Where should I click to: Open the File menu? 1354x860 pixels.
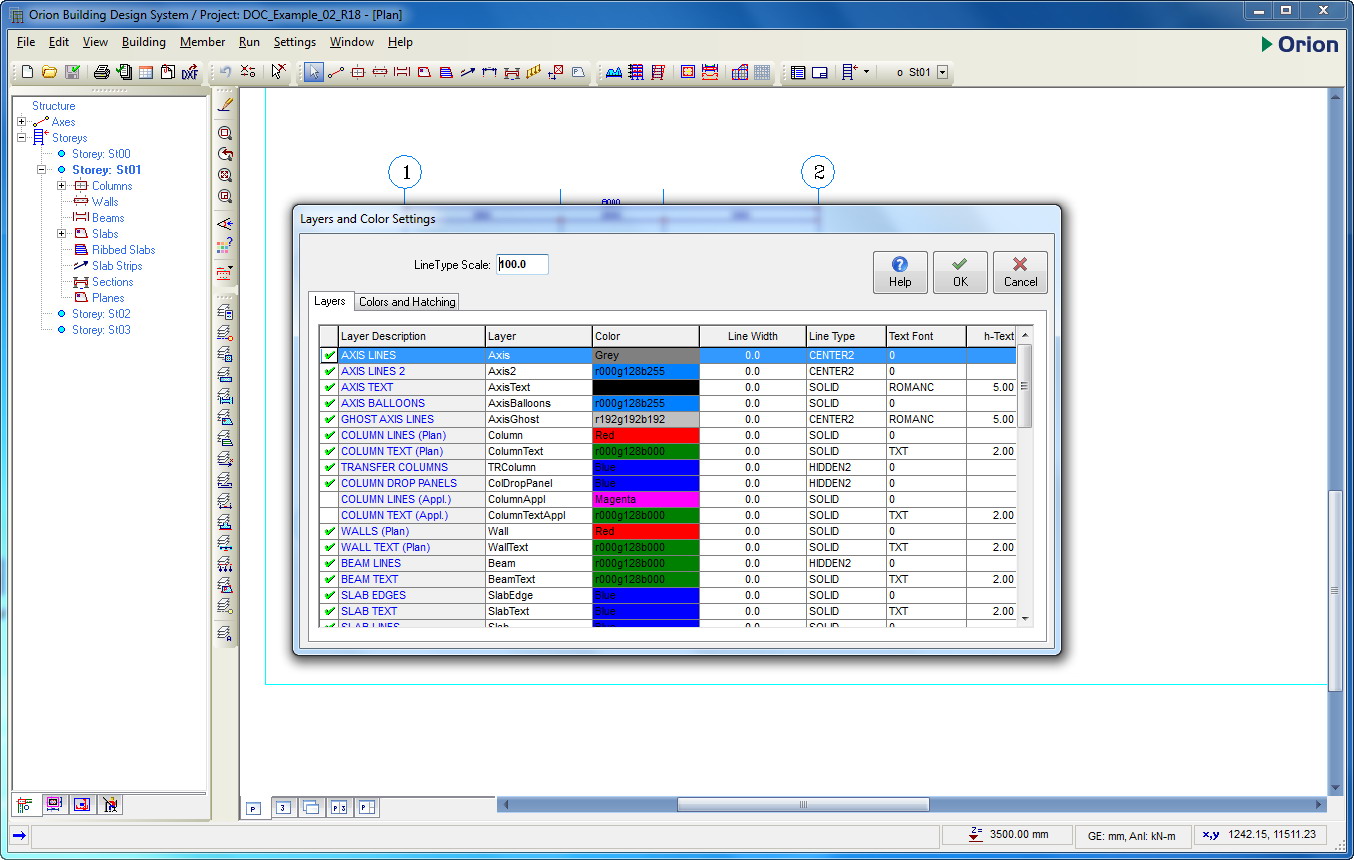click(26, 42)
